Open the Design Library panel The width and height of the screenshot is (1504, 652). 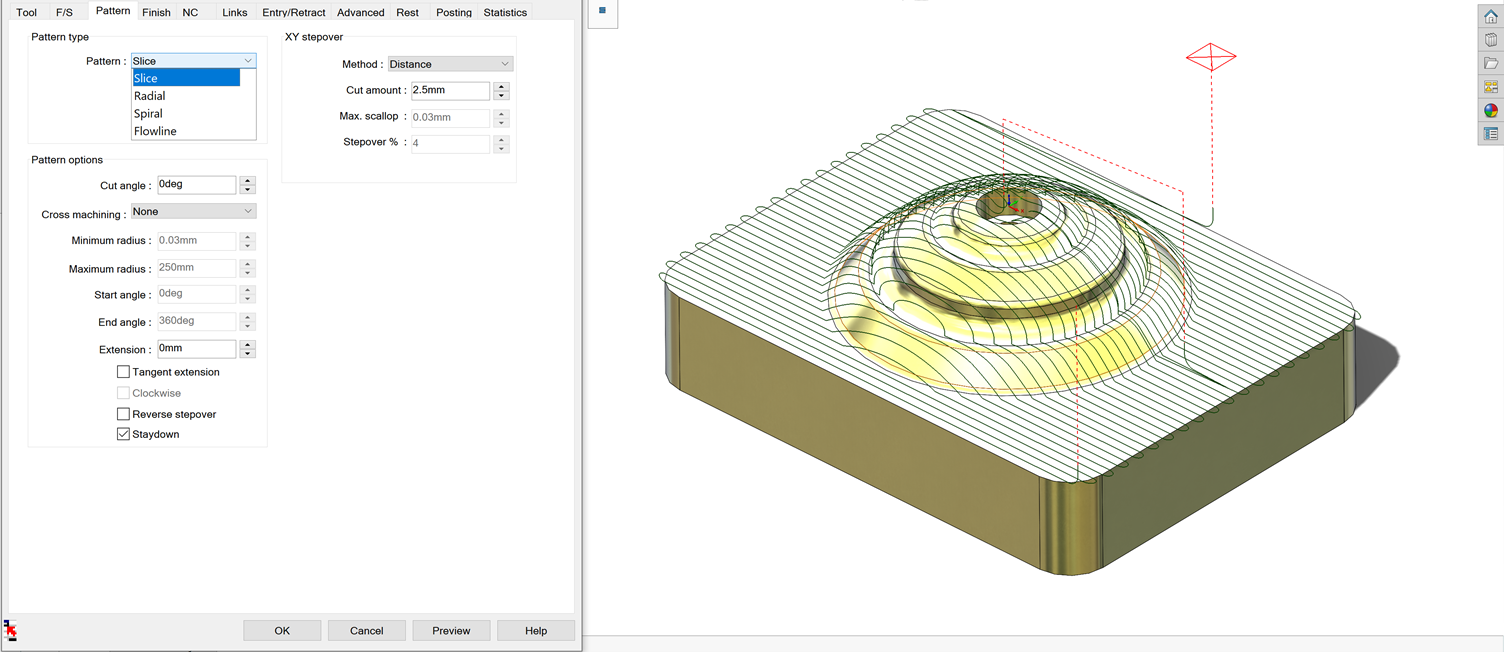(1490, 38)
